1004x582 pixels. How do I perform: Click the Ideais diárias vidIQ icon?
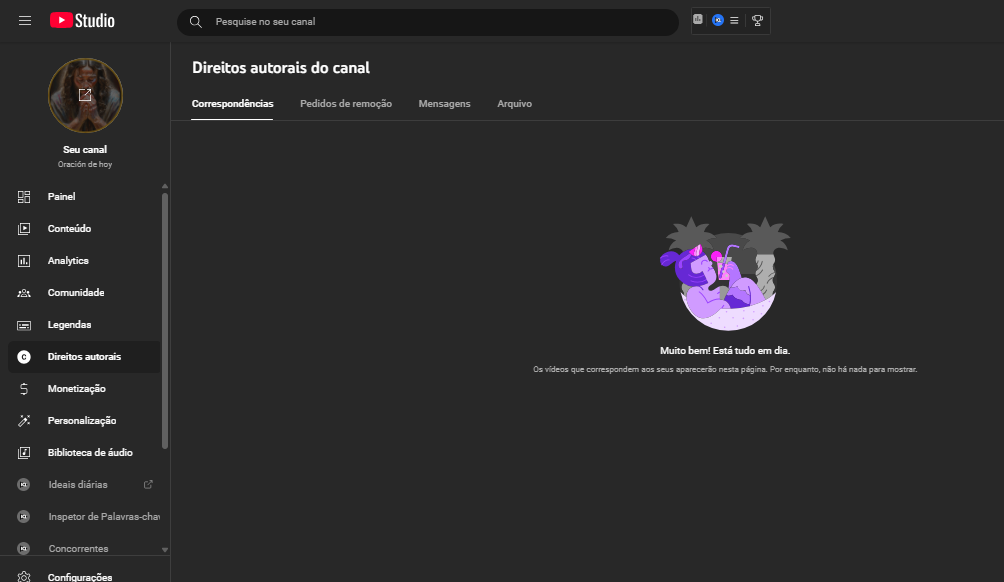[x=24, y=485]
